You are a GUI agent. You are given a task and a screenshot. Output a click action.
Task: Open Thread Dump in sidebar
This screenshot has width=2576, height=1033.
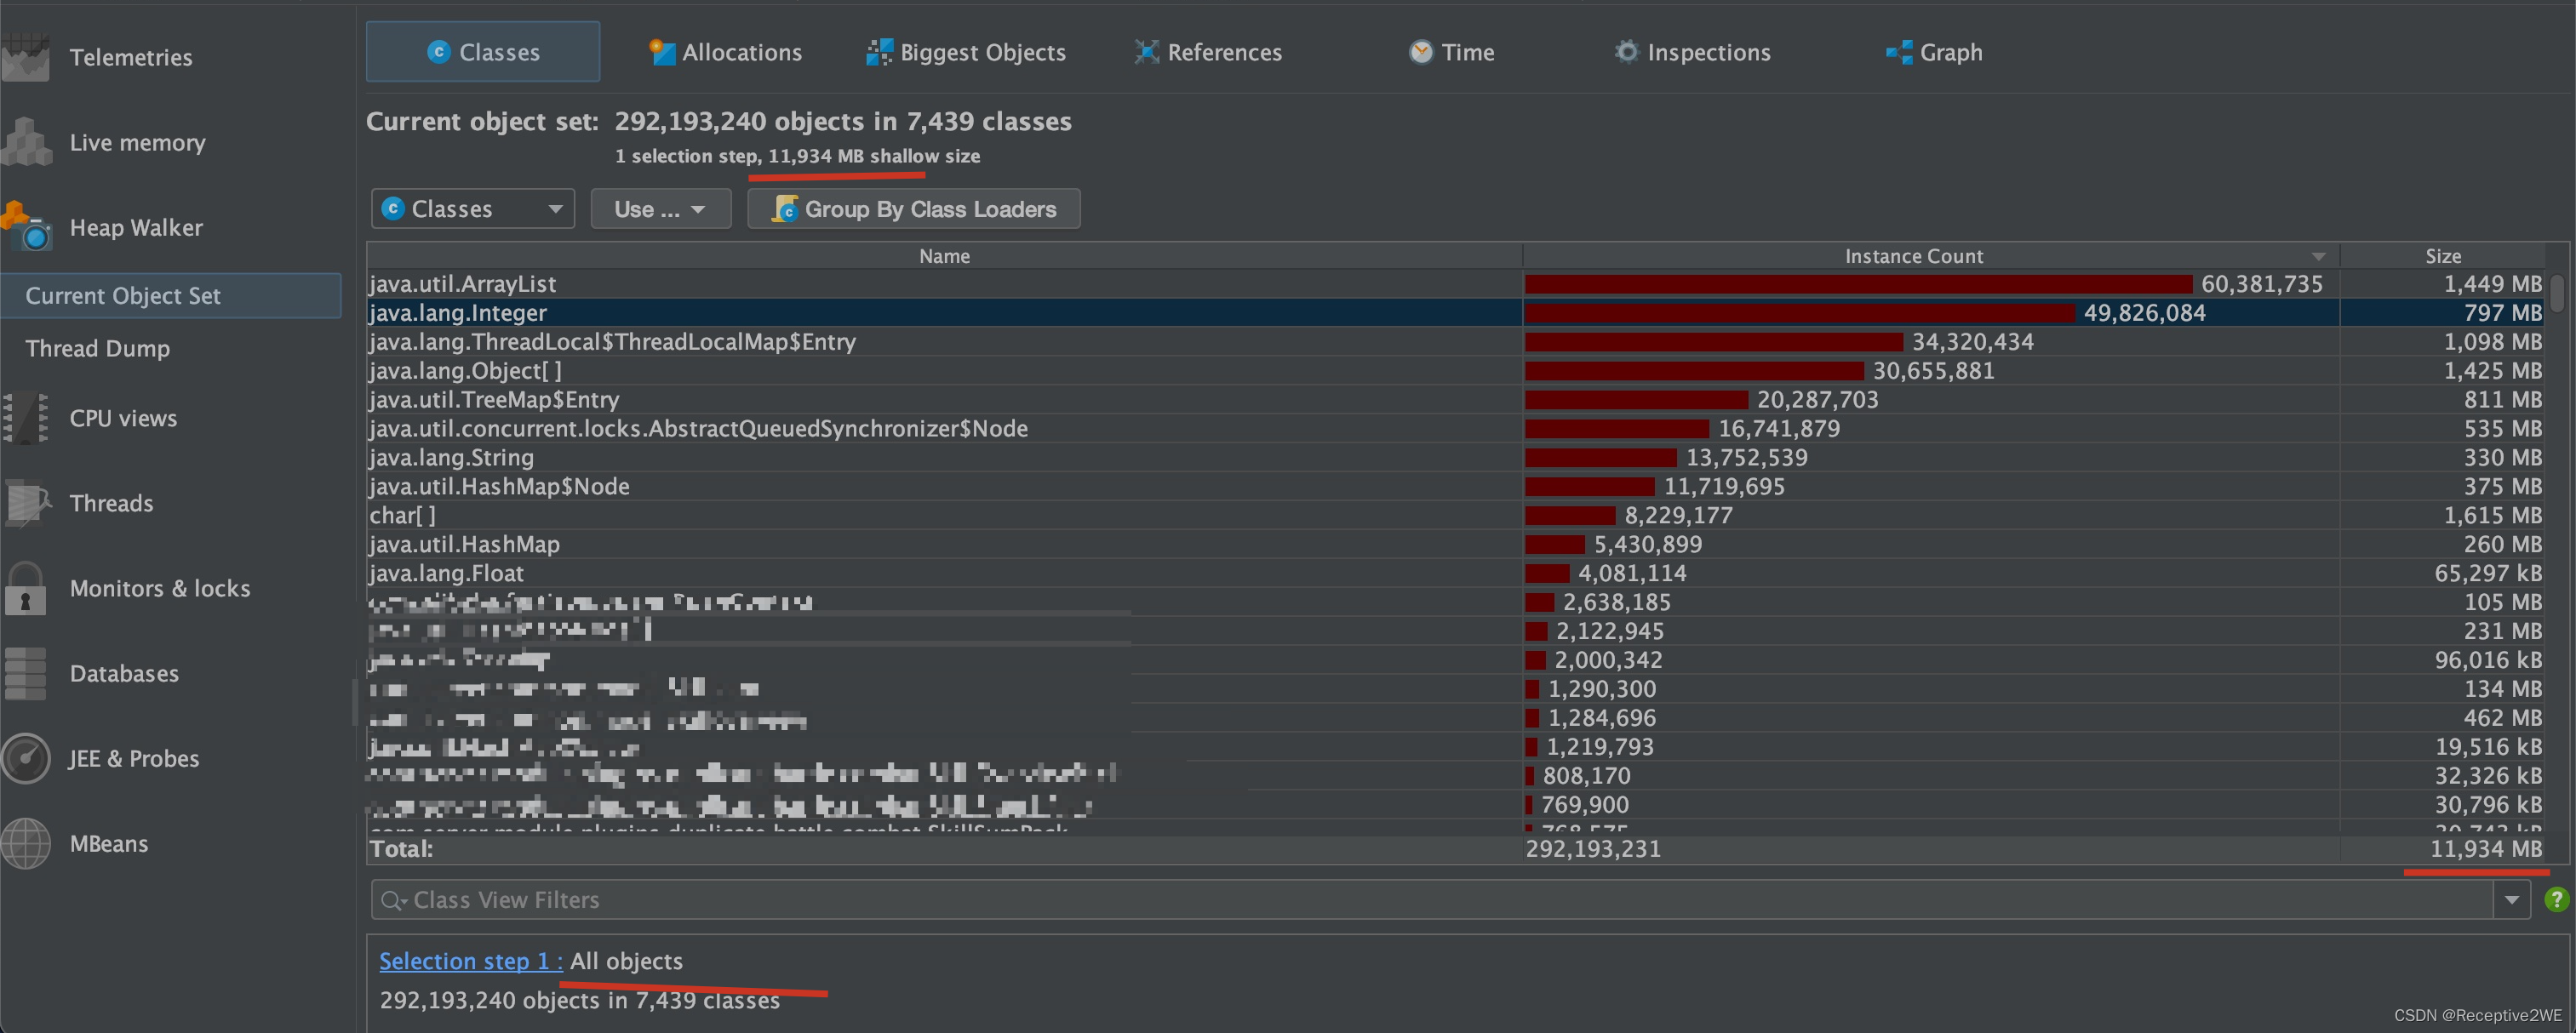pyautogui.click(x=97, y=348)
